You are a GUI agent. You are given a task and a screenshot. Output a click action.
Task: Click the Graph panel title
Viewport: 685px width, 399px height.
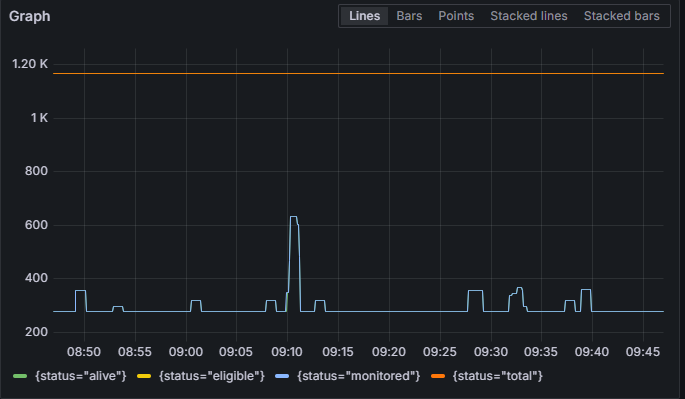point(30,16)
